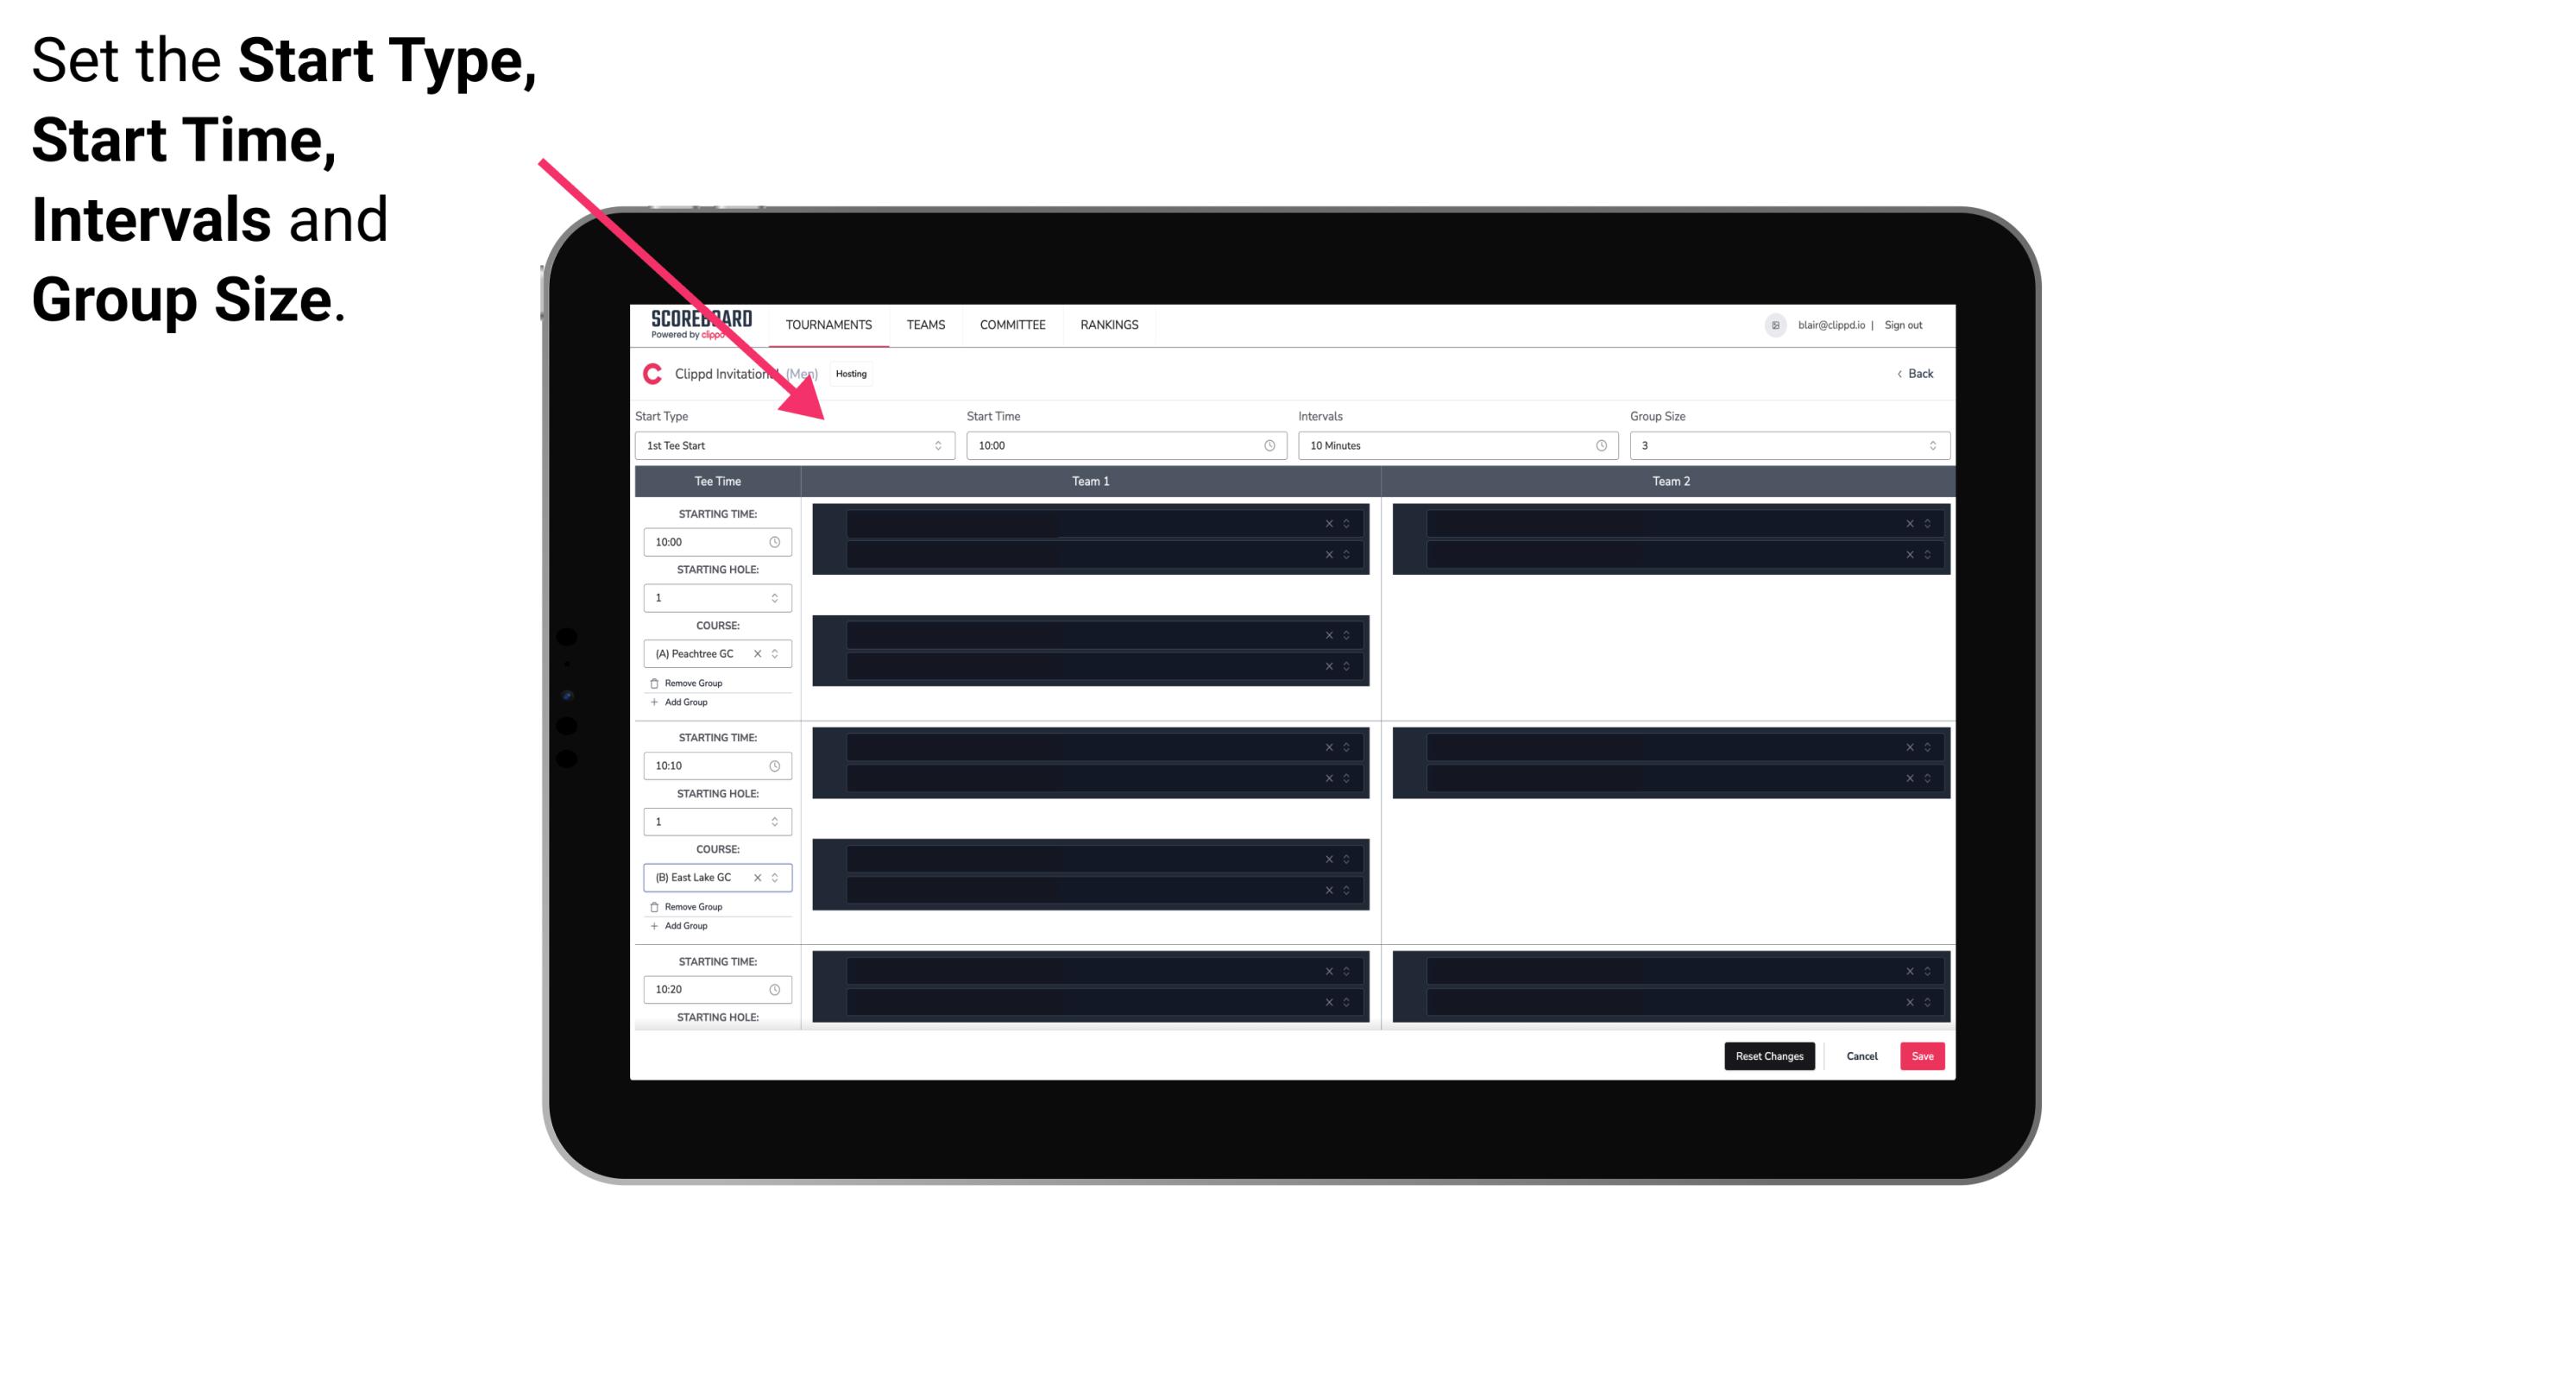
Task: Click the X icon to remove East Lake GC course
Action: click(x=761, y=878)
